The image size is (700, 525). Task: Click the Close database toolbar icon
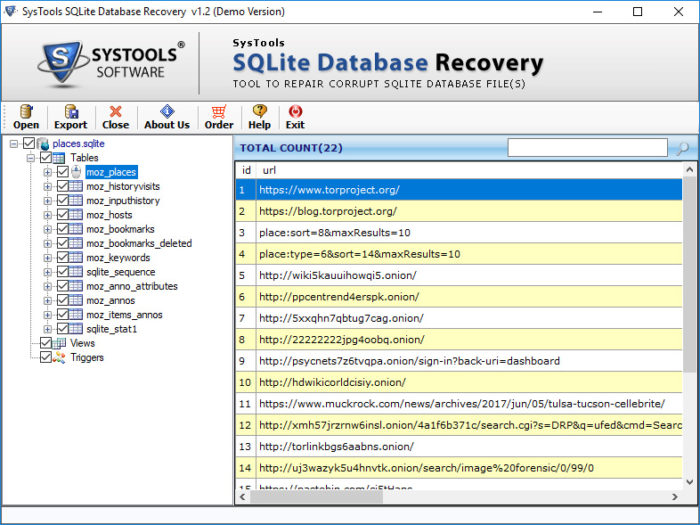115,111
